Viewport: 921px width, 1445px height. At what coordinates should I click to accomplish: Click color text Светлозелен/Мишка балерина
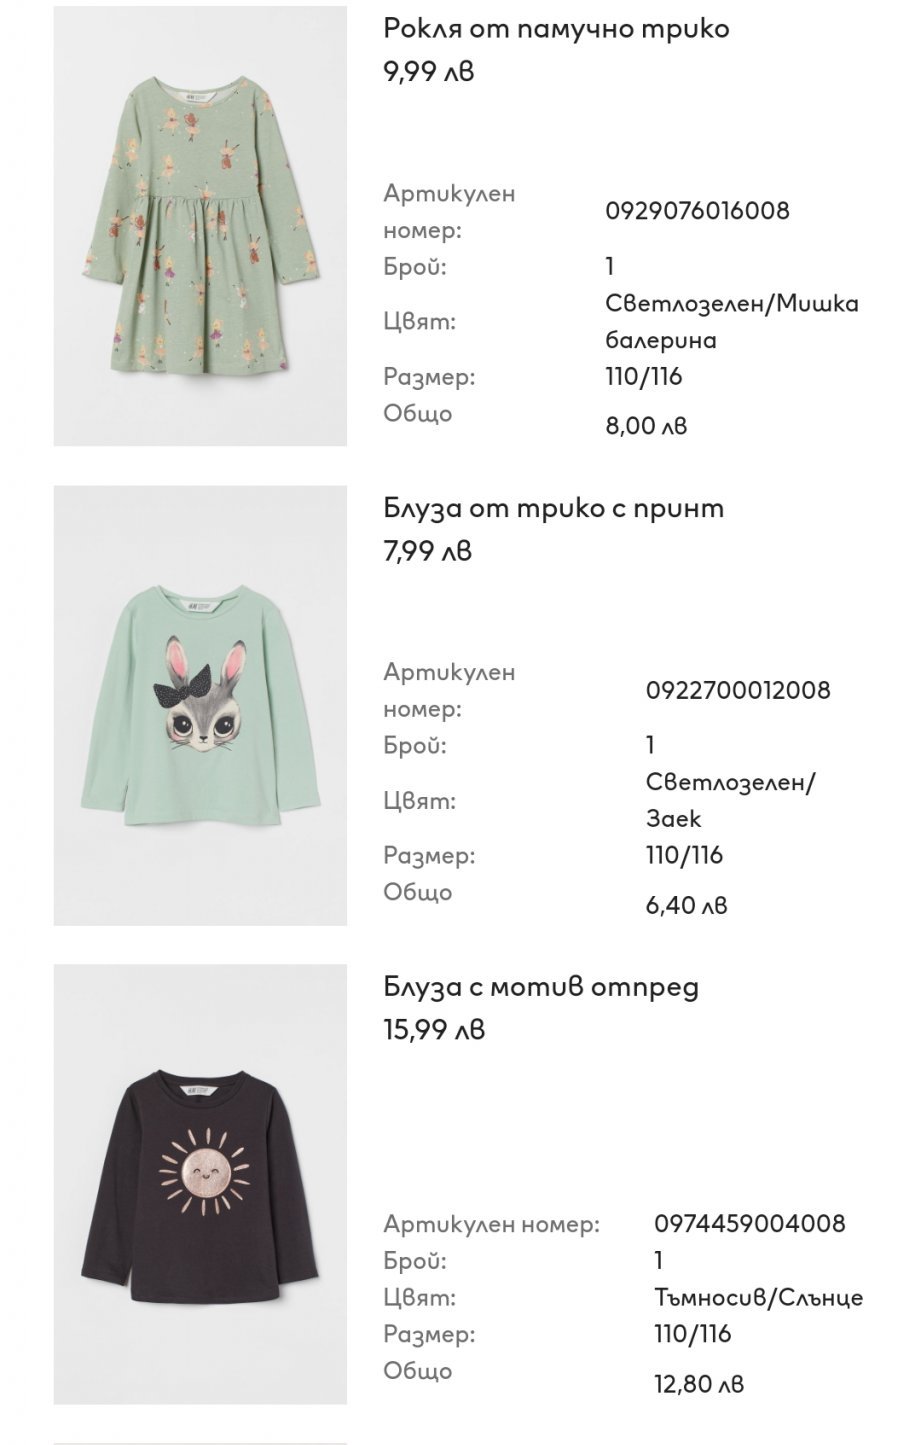[x=732, y=321]
